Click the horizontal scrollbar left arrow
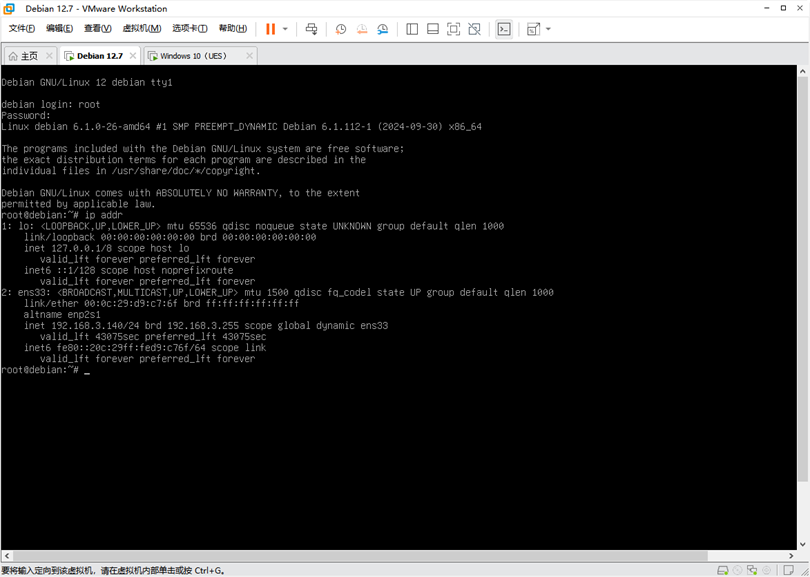Screen dimensions: 810x577 point(7,556)
